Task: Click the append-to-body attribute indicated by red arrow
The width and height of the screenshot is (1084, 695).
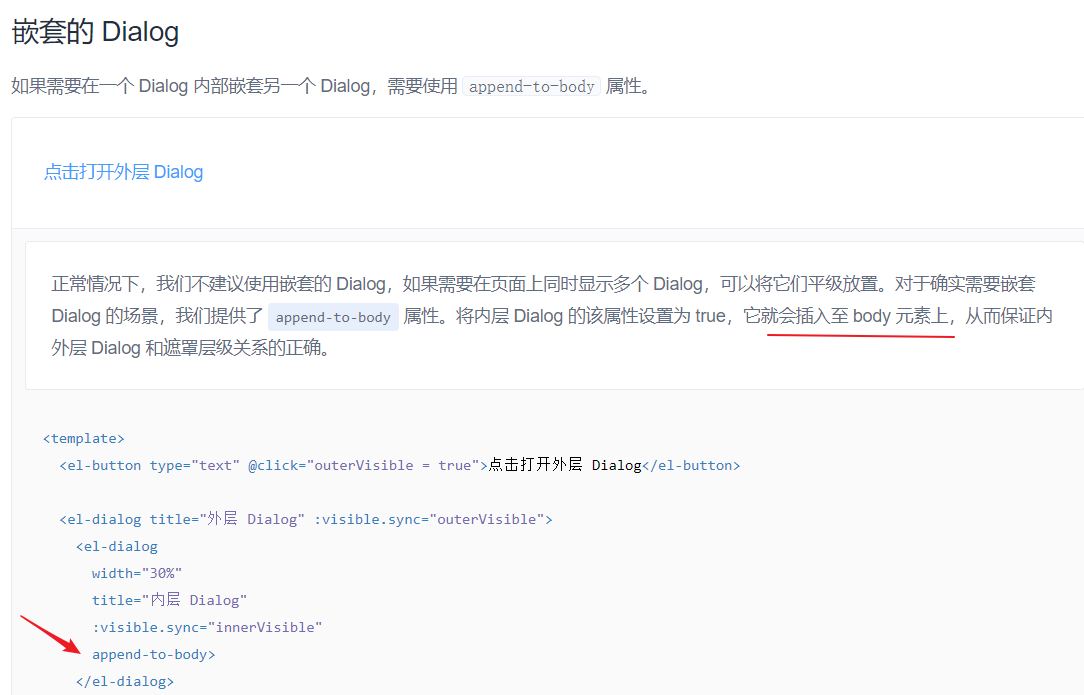Action: click(x=152, y=654)
